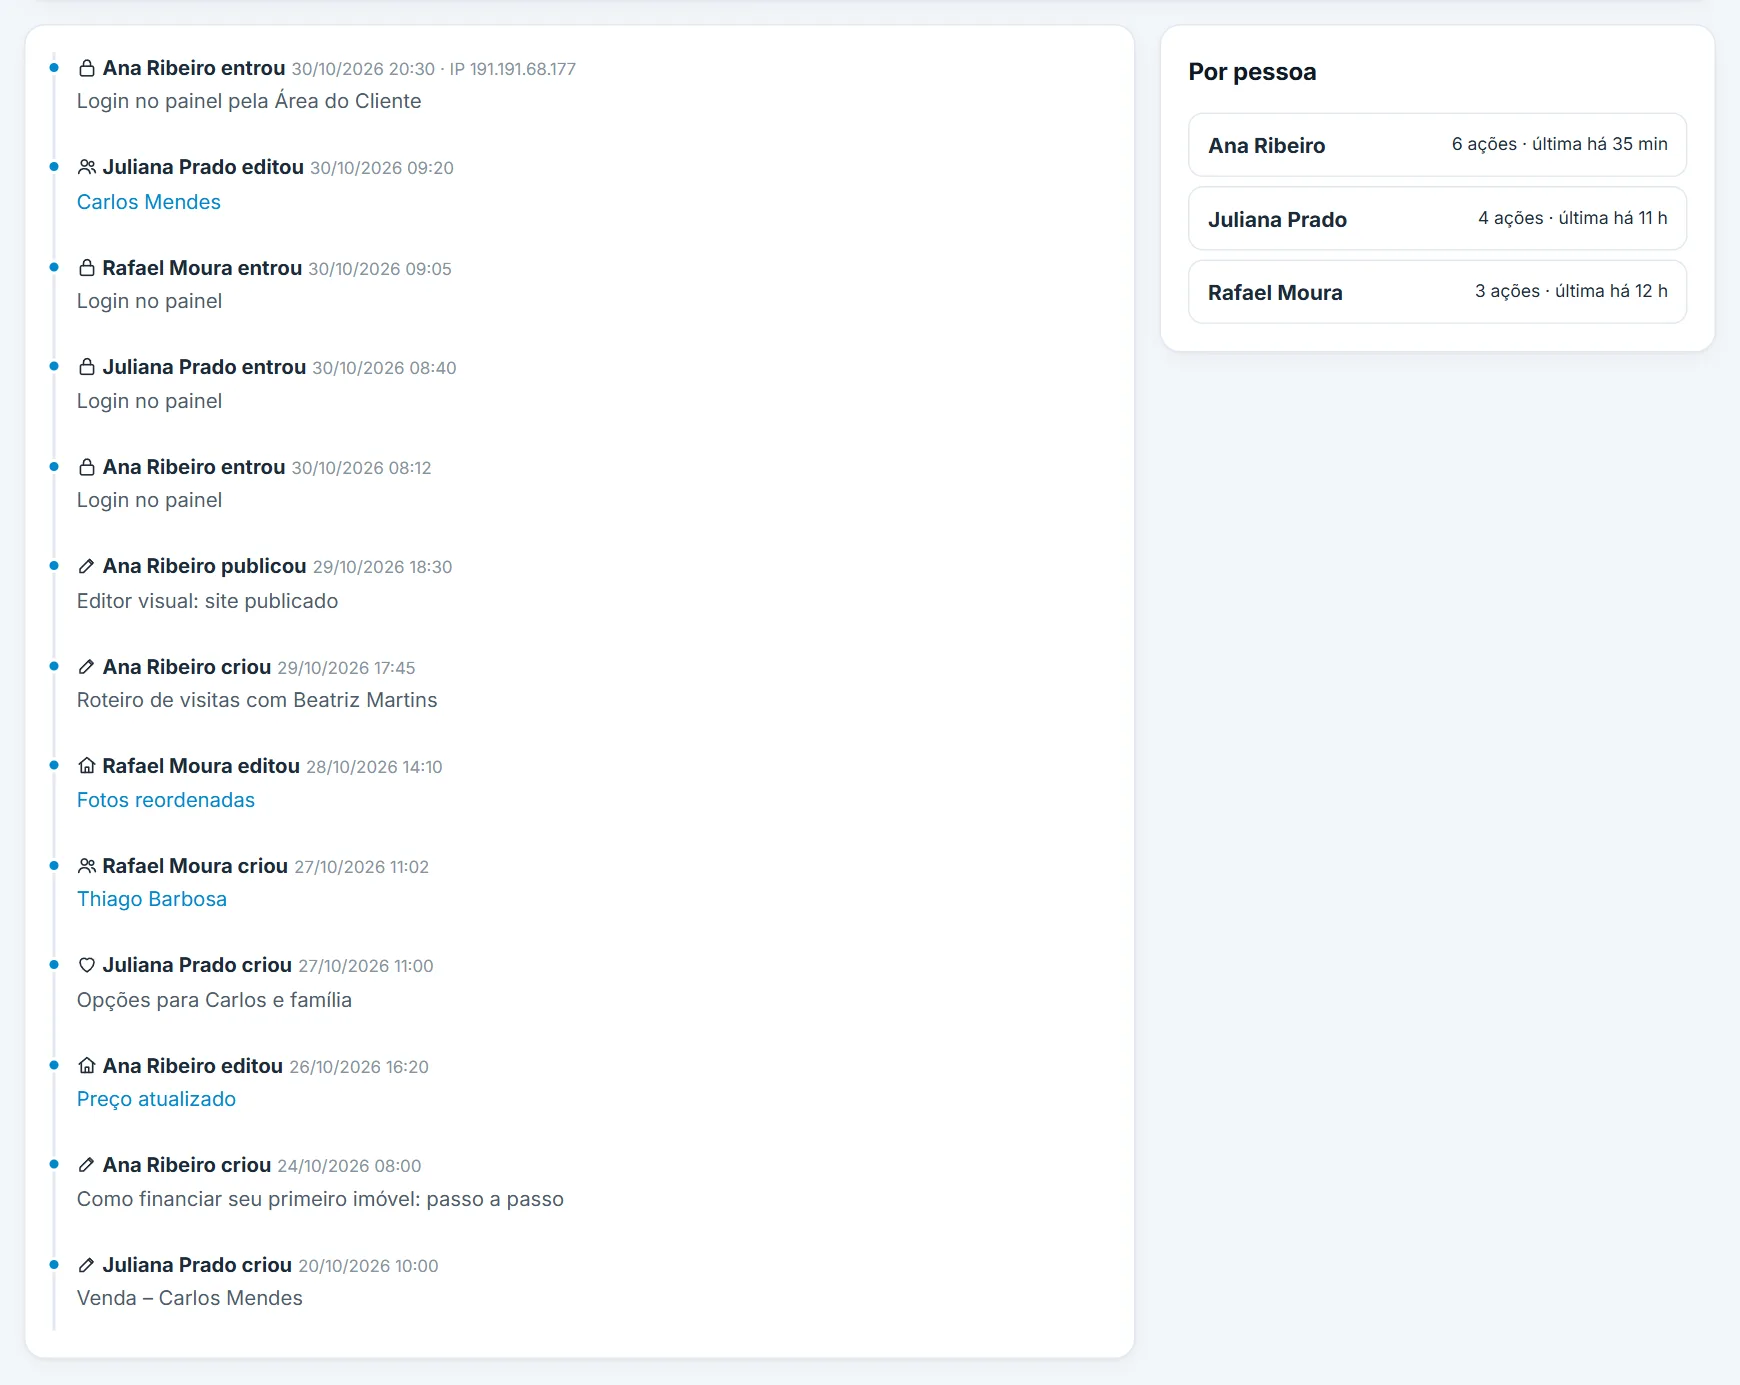
Task: Click 'Login no painel' under Rafael Moura entrou
Action: (150, 301)
